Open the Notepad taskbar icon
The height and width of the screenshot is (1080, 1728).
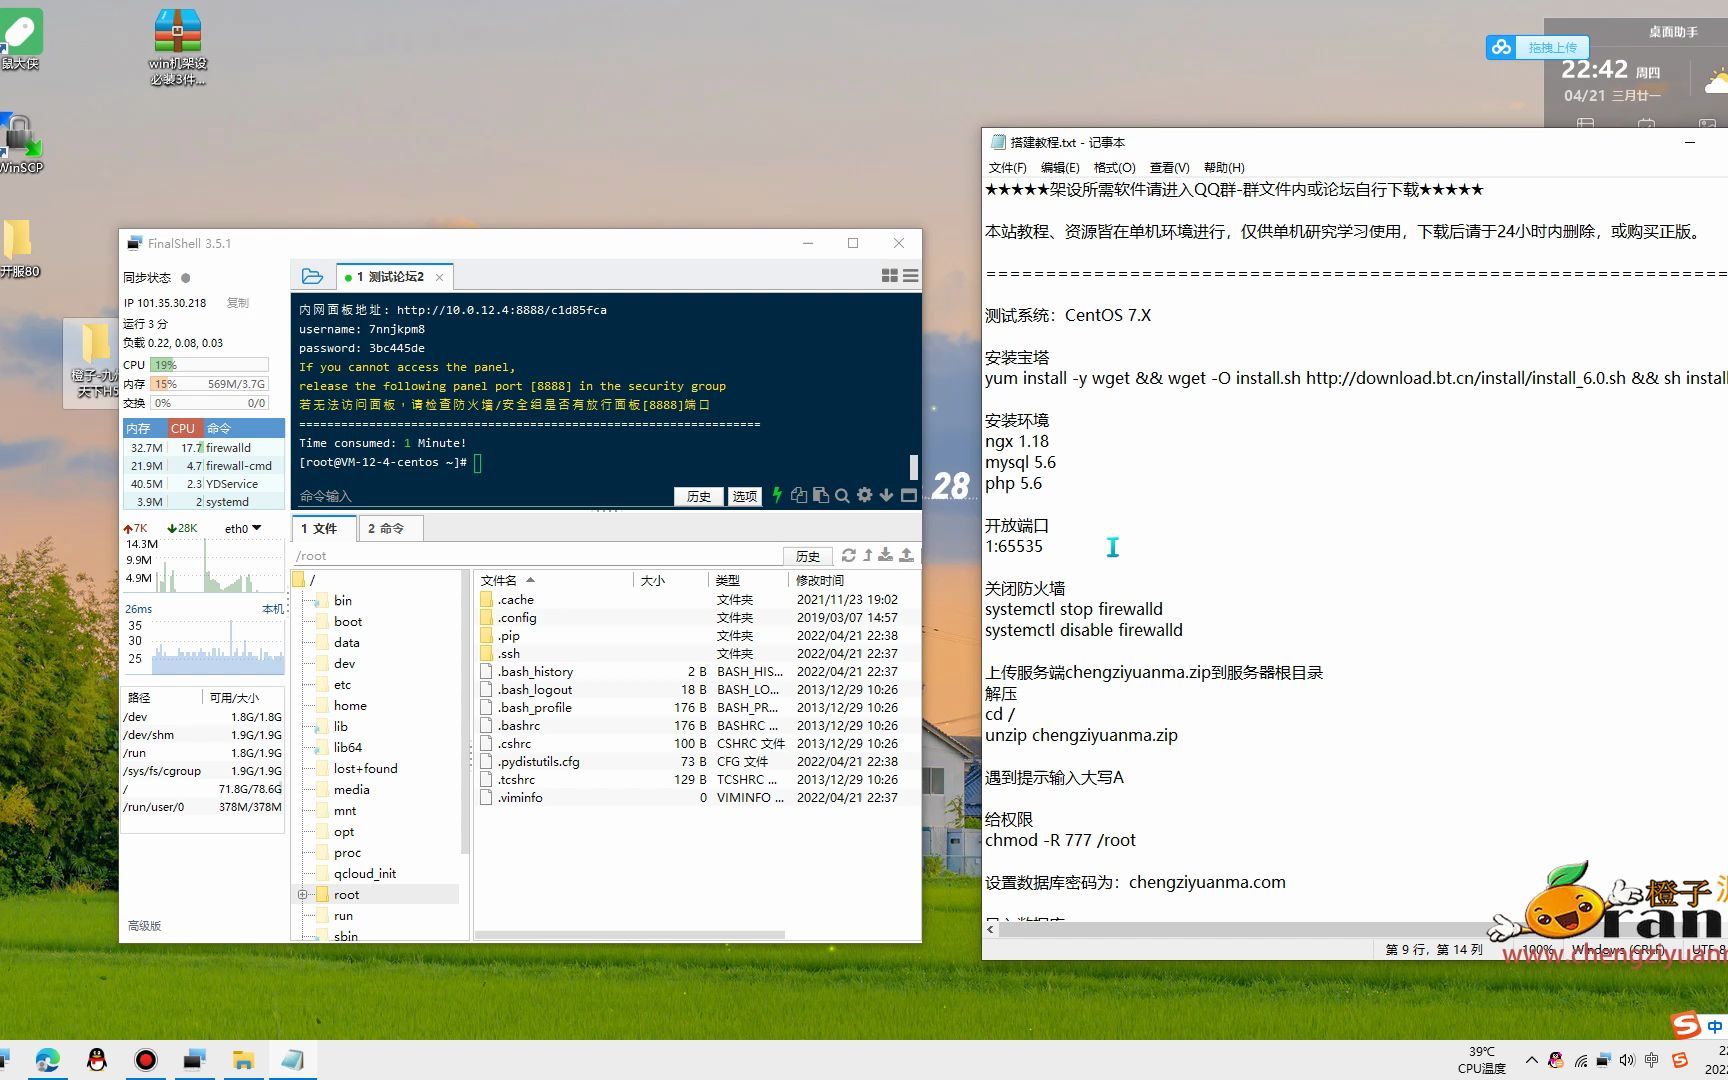tap(292, 1060)
